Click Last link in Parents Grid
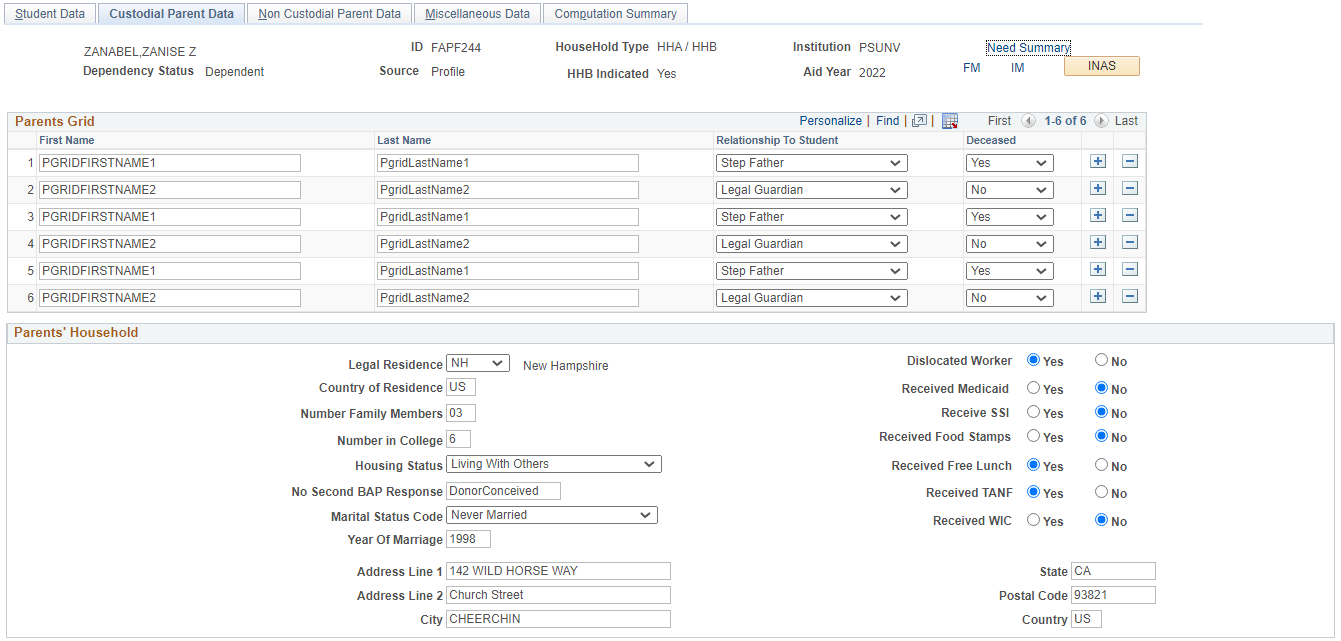This screenshot has width=1341, height=641. [1126, 121]
